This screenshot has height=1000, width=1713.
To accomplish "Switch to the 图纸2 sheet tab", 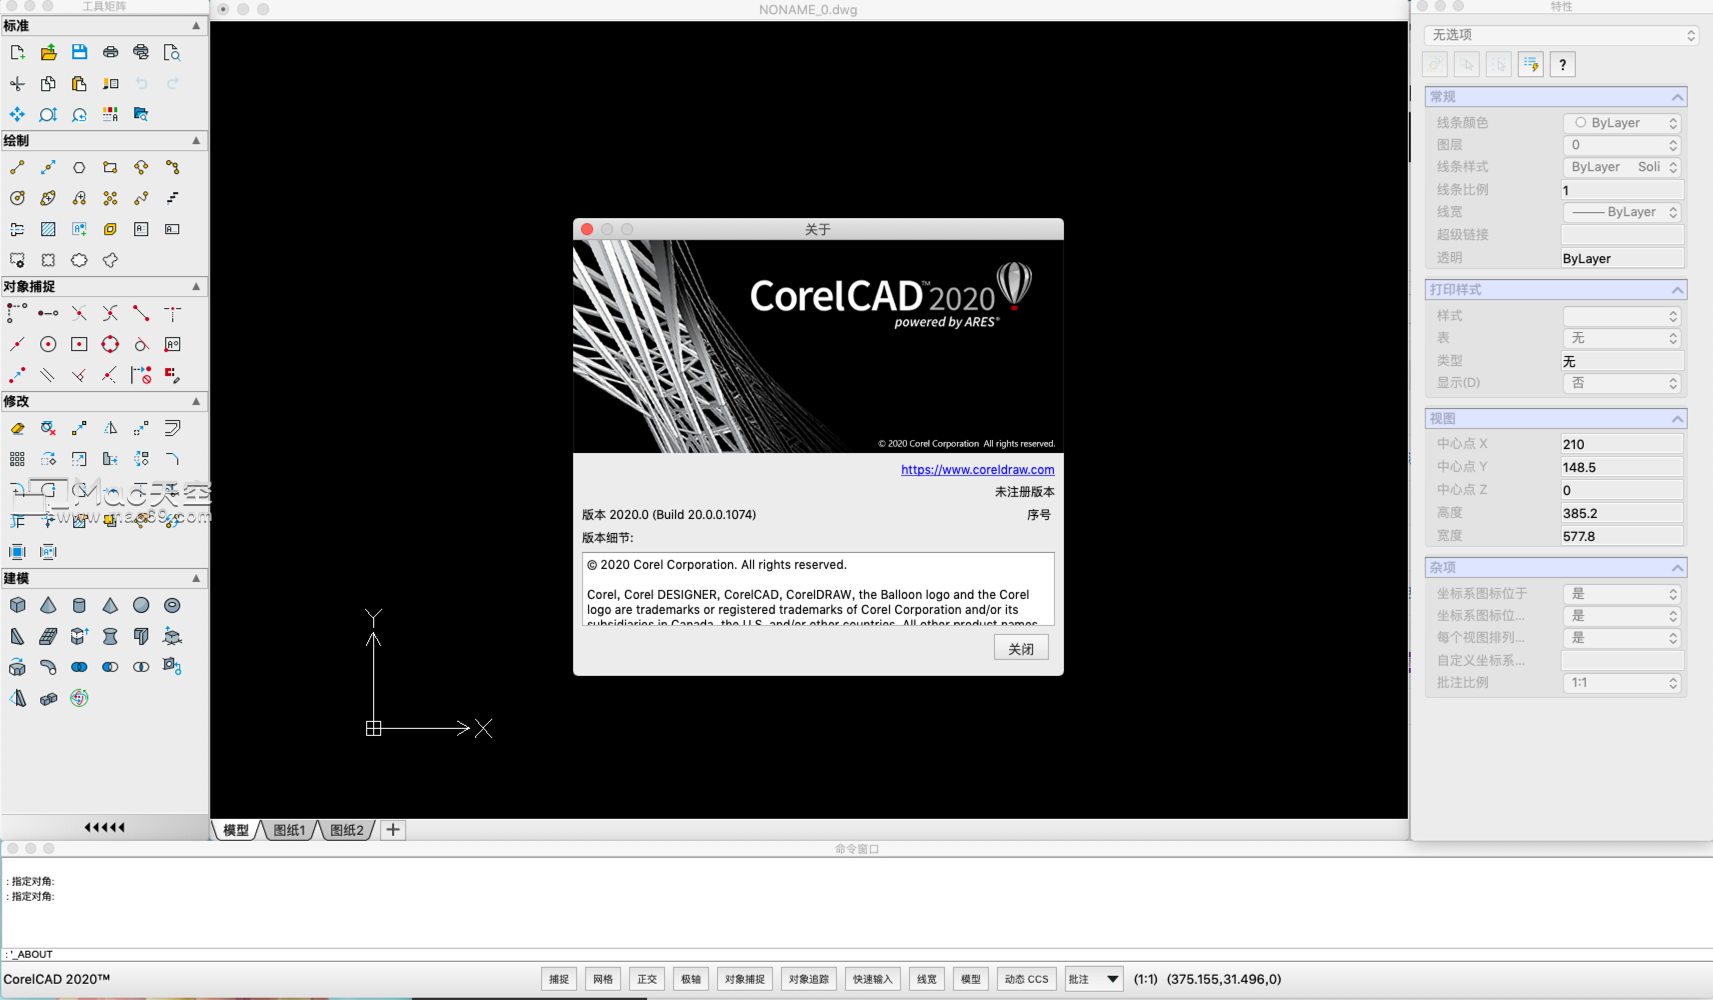I will pyautogui.click(x=347, y=830).
